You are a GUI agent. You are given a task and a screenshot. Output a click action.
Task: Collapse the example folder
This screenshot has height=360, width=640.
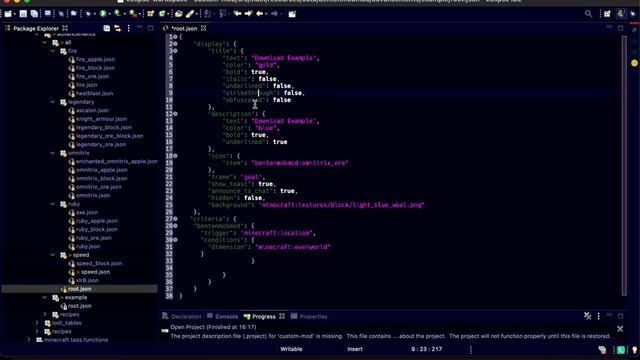point(44,298)
